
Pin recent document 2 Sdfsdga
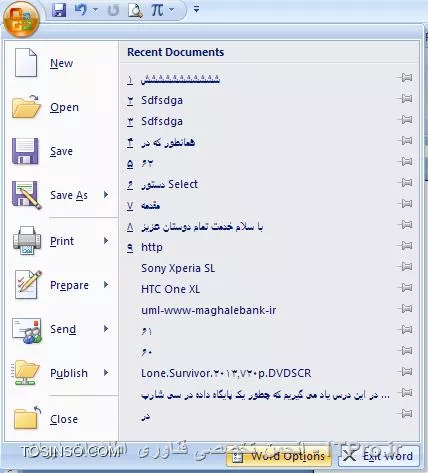tap(406, 99)
